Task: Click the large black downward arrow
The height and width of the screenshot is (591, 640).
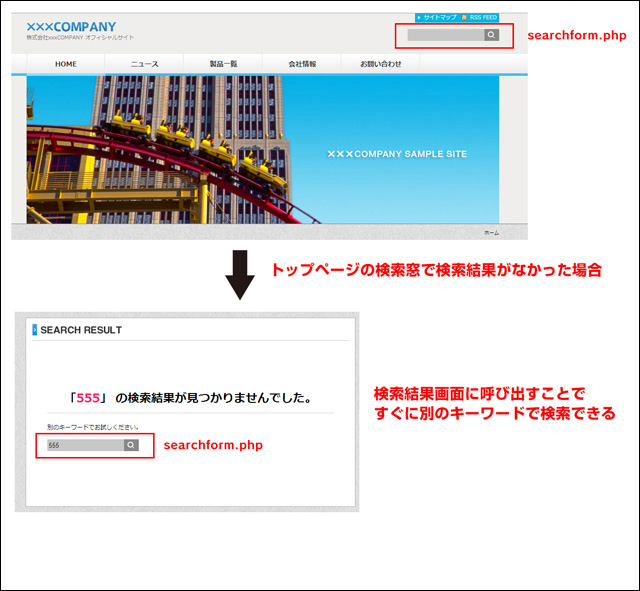Action: [240, 276]
